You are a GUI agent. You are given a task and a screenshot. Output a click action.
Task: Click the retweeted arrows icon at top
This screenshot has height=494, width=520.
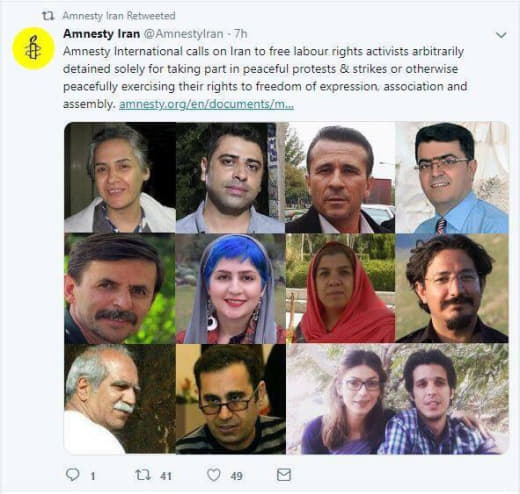pos(48,16)
